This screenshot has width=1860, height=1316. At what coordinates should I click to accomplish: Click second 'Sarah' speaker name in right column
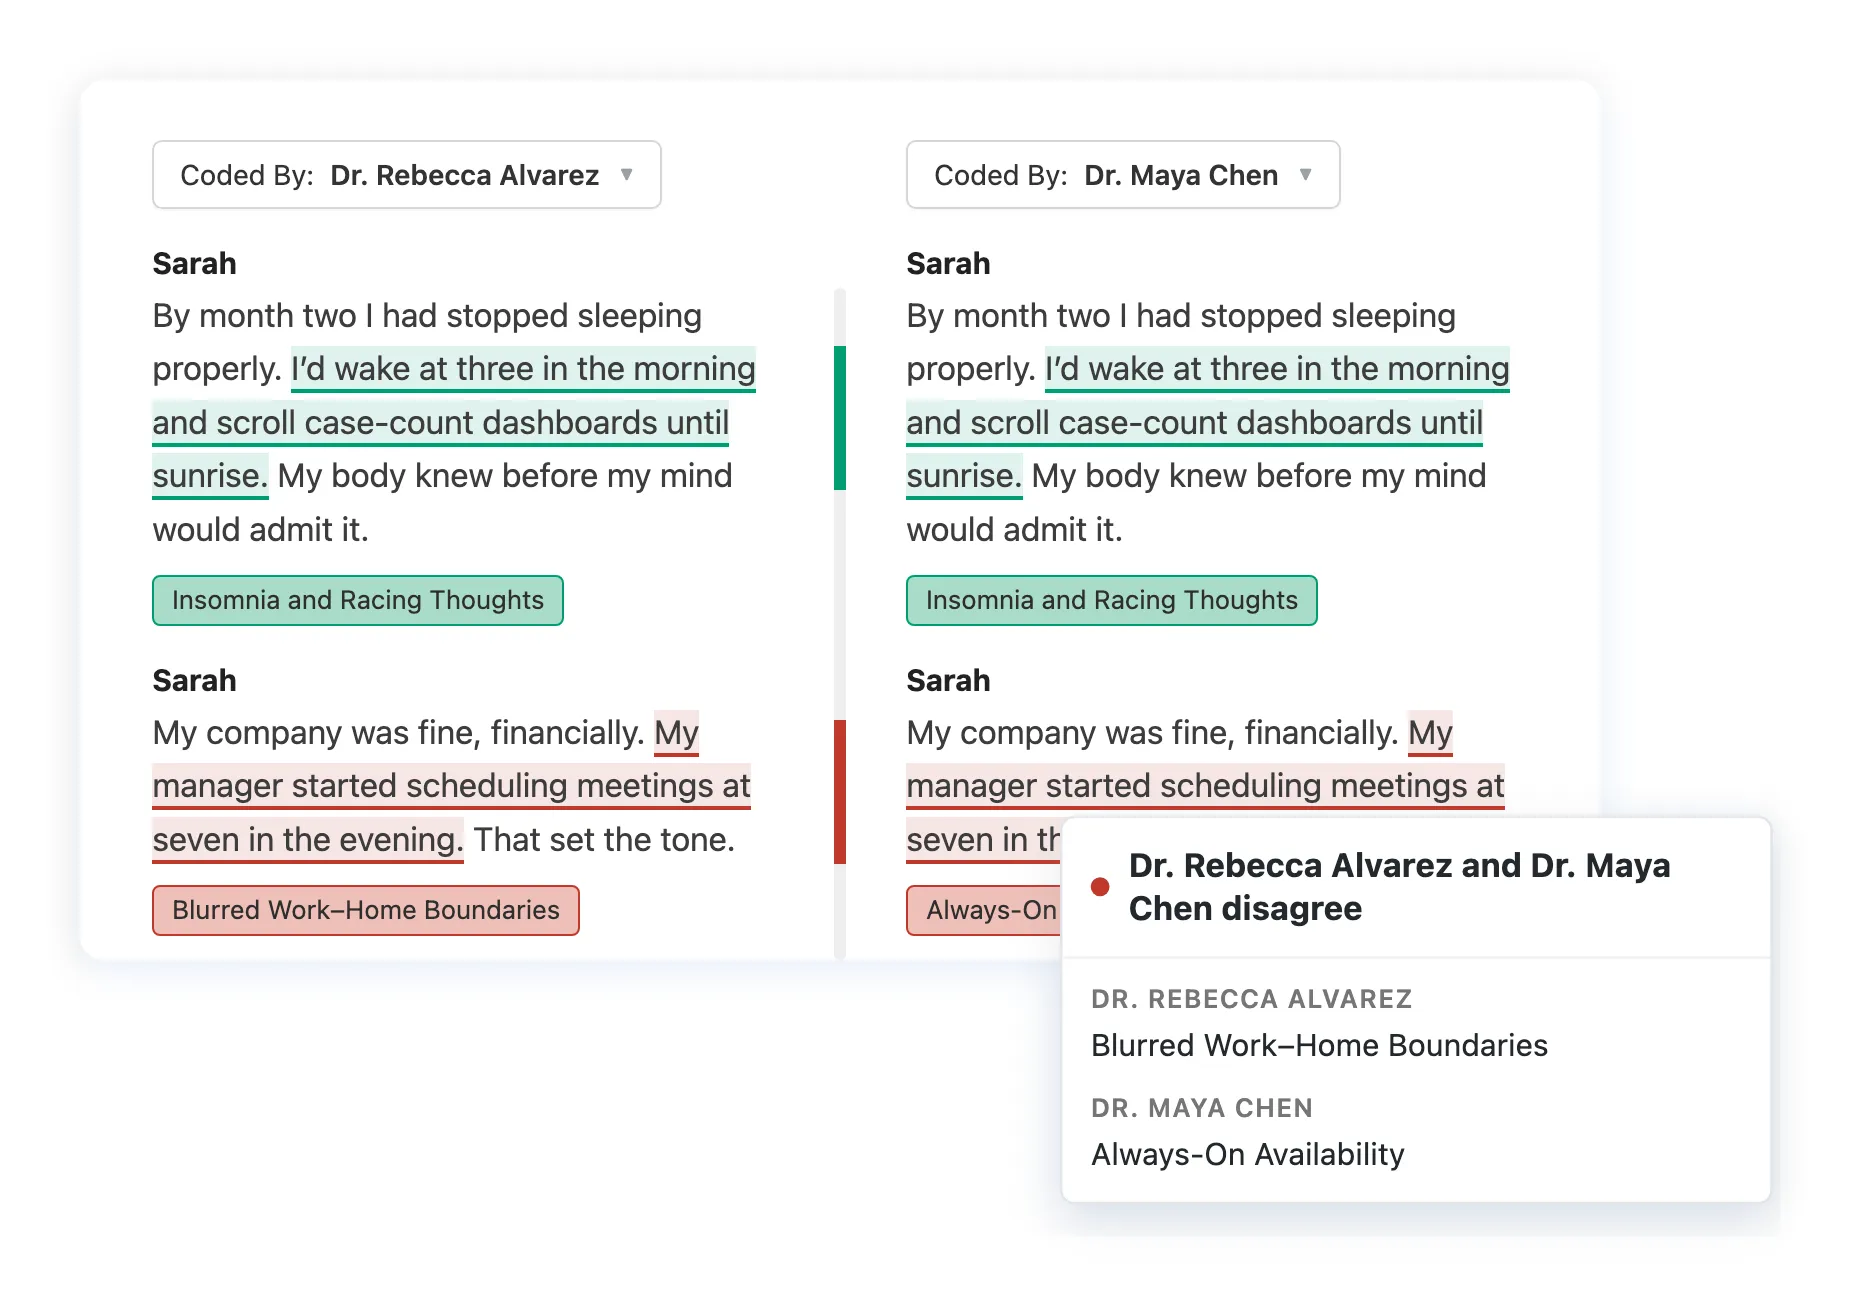[948, 681]
